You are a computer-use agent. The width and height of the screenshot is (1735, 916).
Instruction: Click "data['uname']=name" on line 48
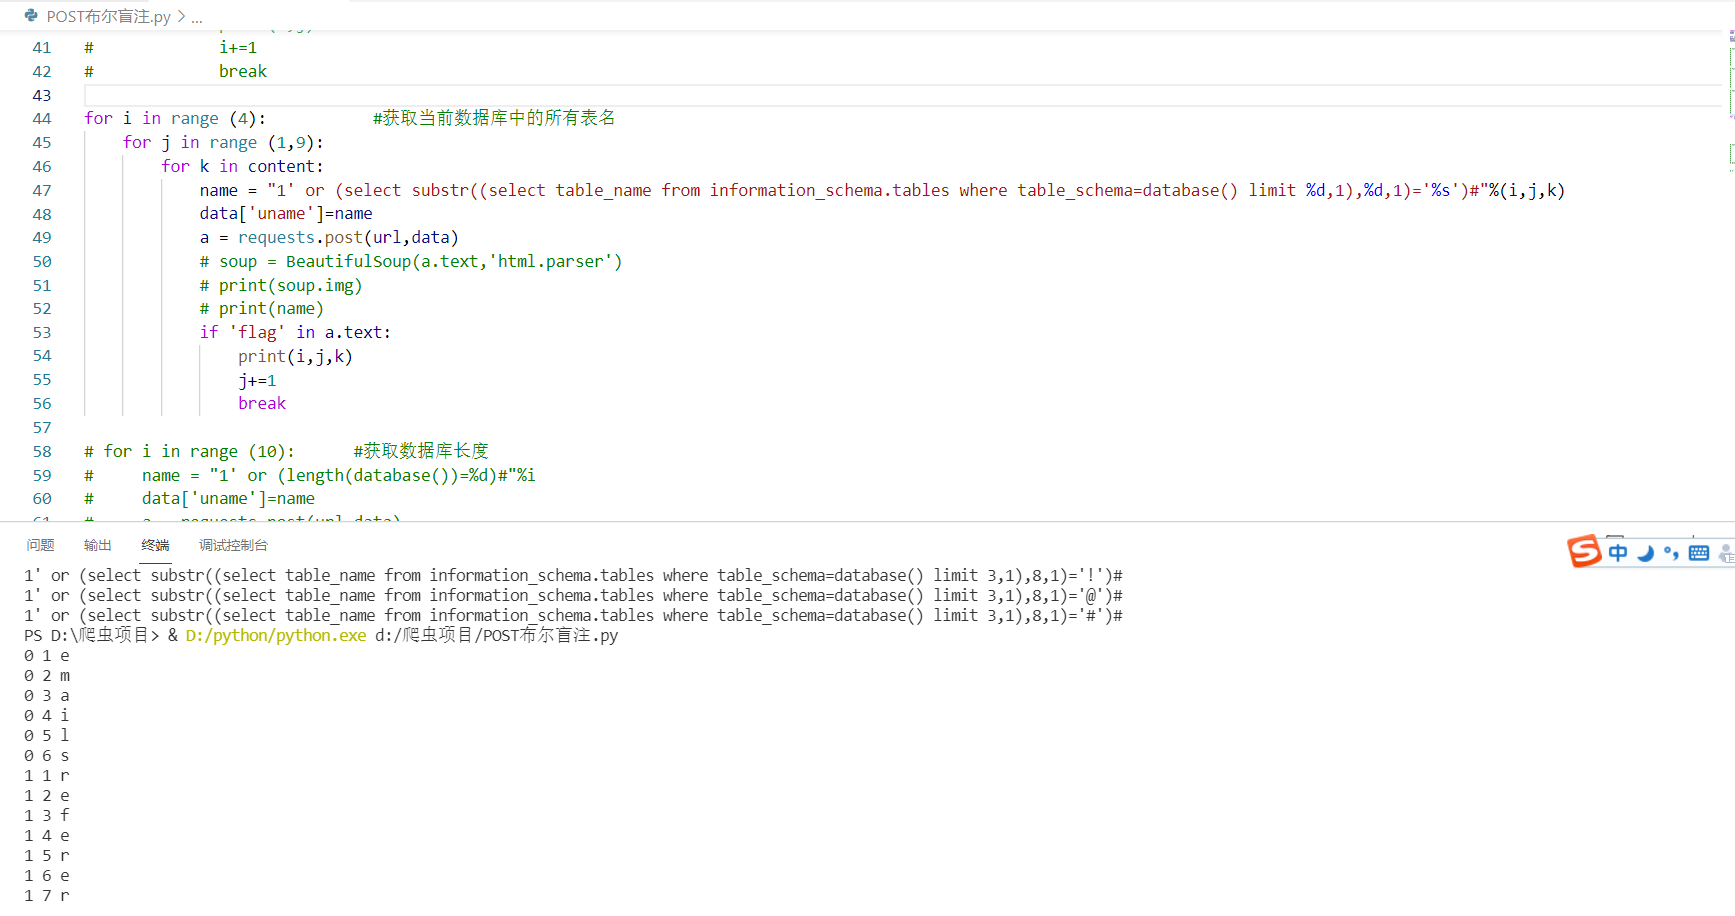tap(286, 214)
